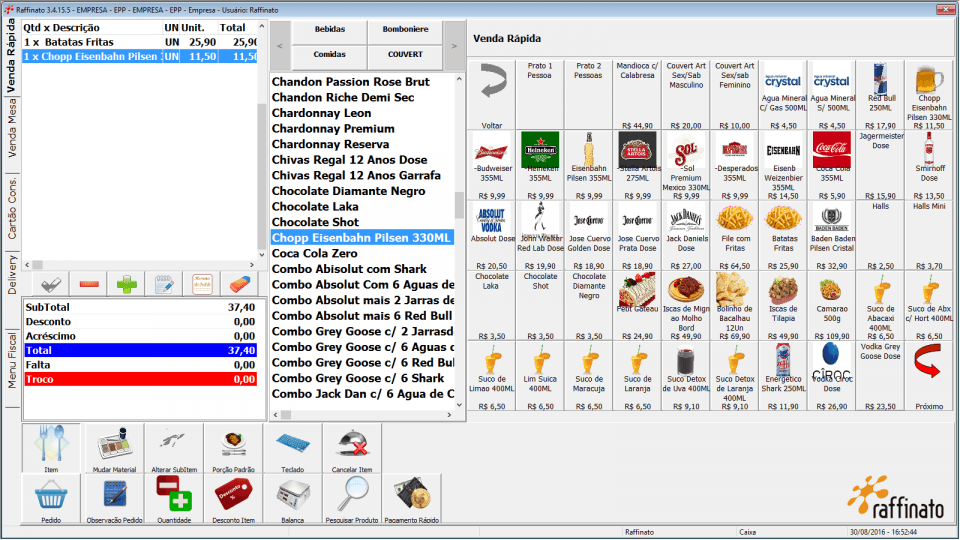Image resolution: width=960 pixels, height=540 pixels.
Task: Click the right category arrow button
Action: coord(454,45)
